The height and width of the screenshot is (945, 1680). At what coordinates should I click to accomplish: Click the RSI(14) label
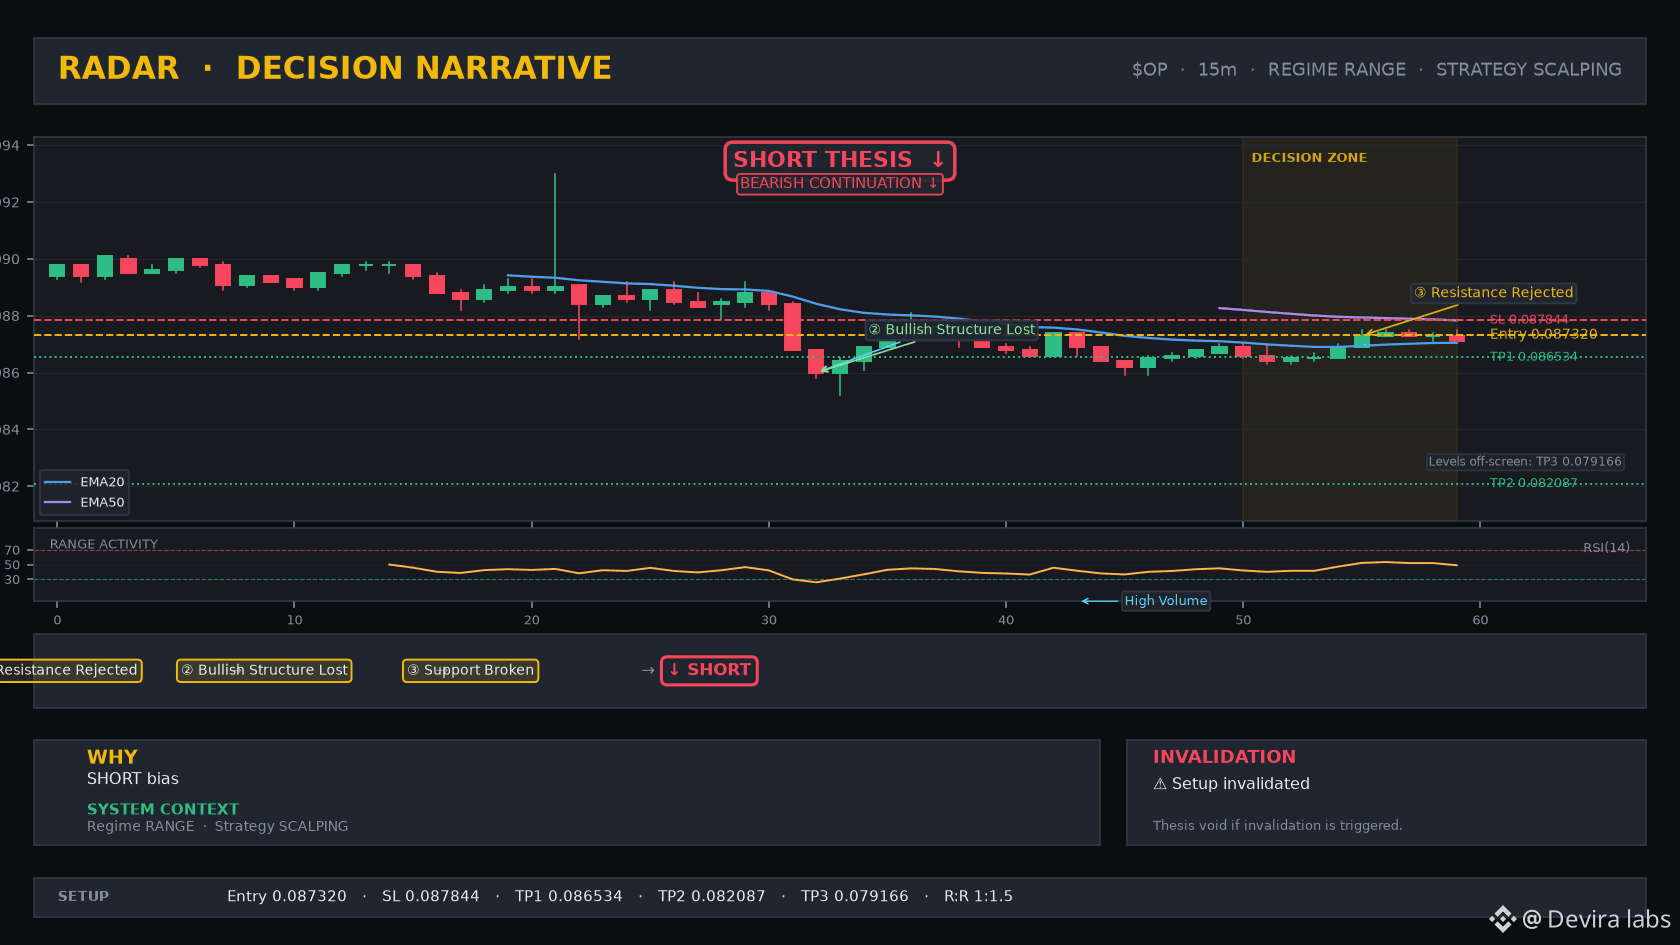[1606, 547]
